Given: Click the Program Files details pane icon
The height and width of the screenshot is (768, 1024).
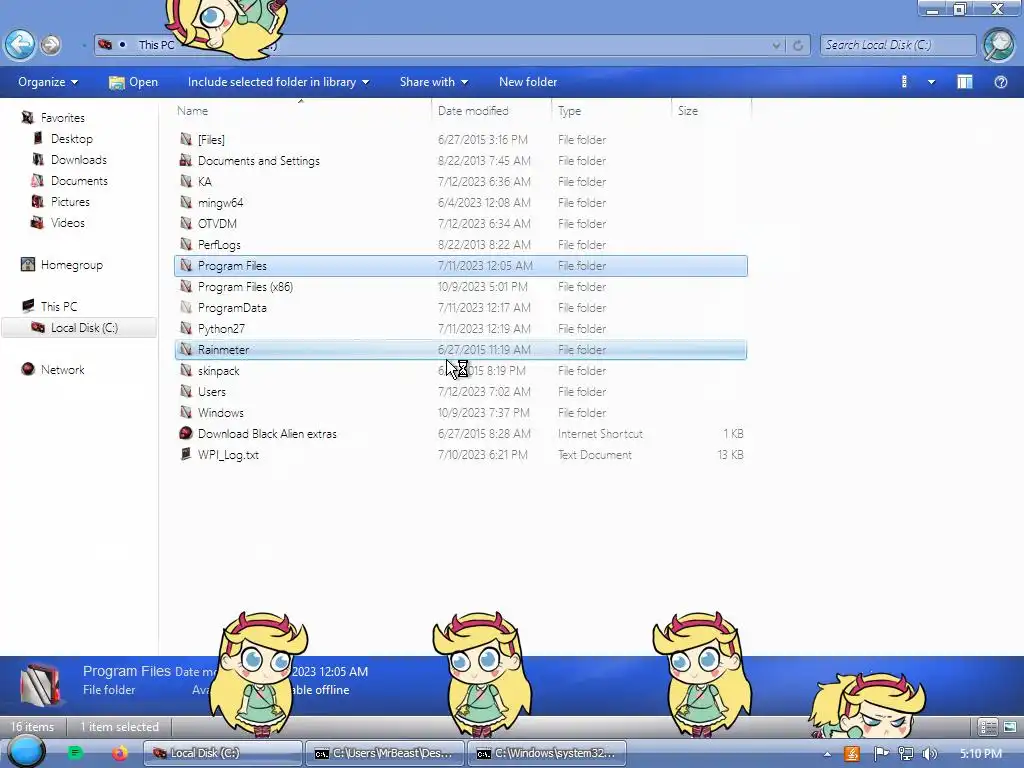Looking at the screenshot, I should (40, 684).
